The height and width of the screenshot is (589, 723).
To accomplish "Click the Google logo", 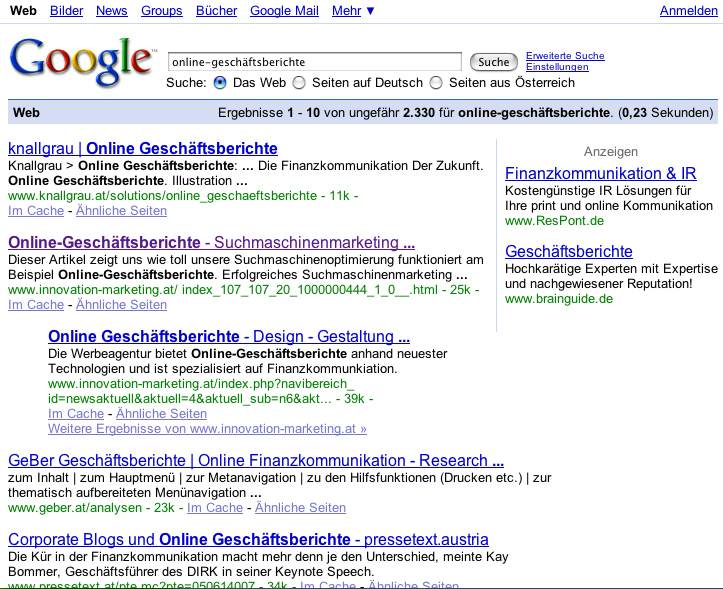I will pyautogui.click(x=83, y=62).
